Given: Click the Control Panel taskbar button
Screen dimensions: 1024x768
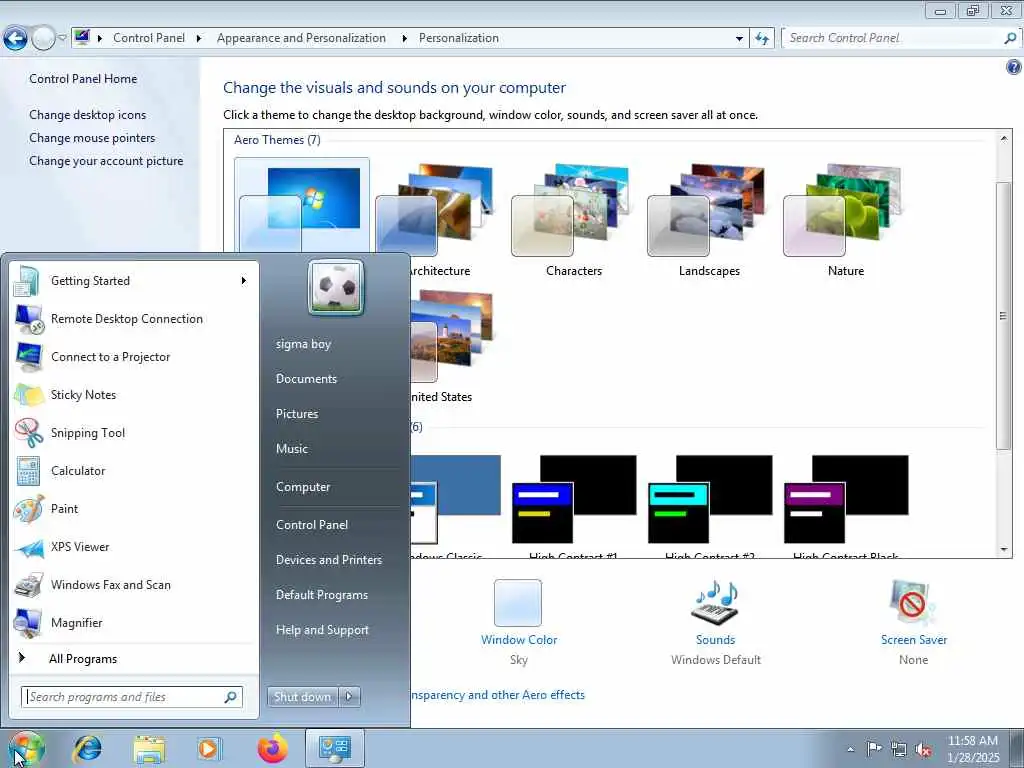Looking at the screenshot, I should pos(335,748).
